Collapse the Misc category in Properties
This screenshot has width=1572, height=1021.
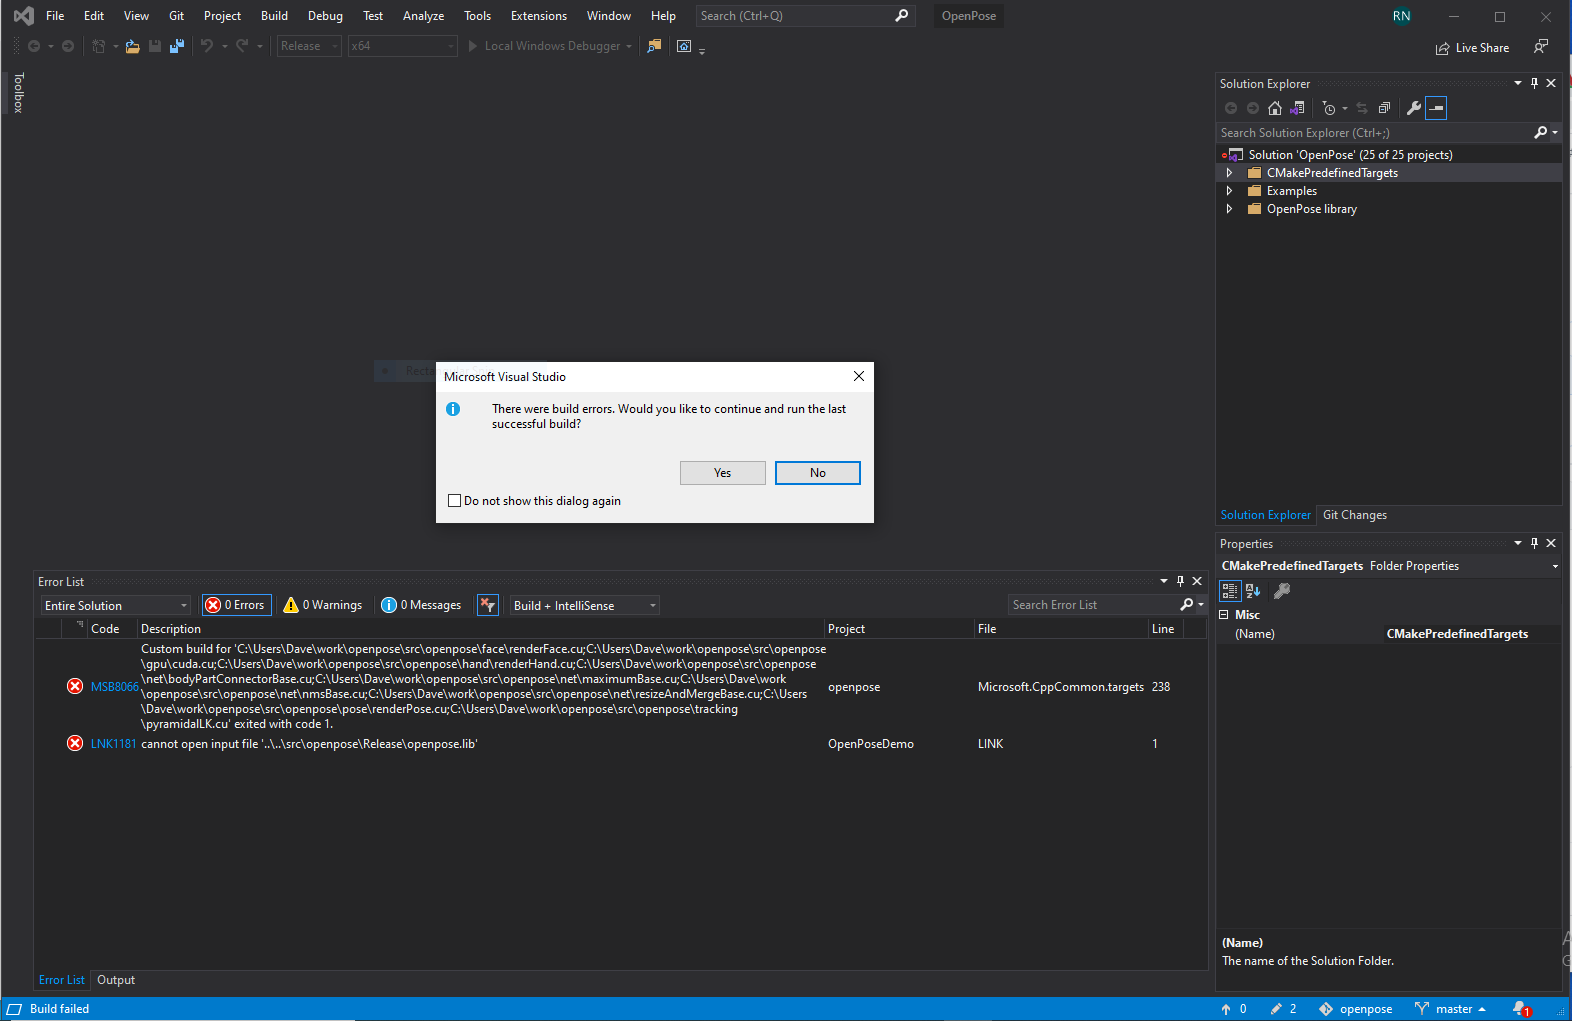tap(1224, 615)
